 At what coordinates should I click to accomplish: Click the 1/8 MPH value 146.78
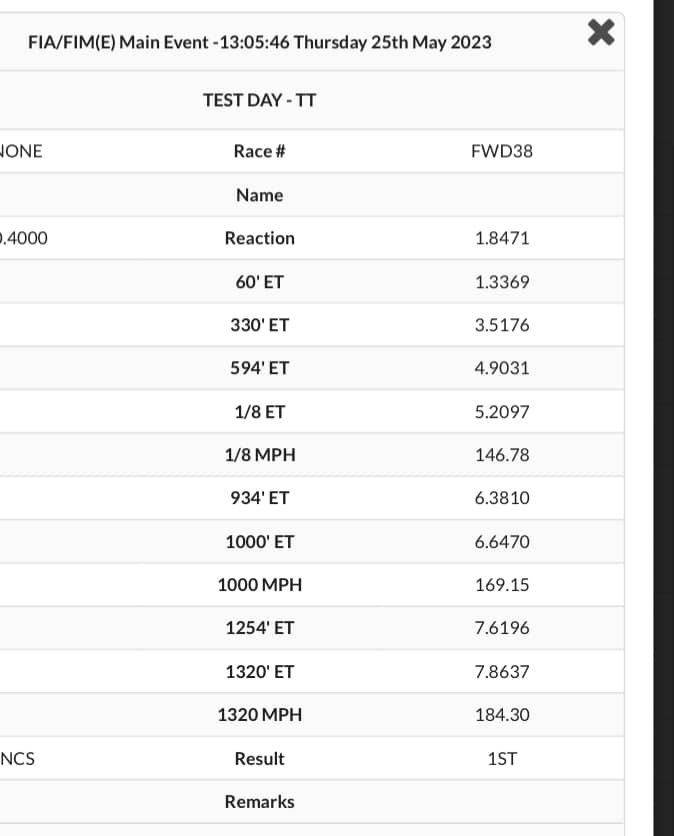(502, 455)
